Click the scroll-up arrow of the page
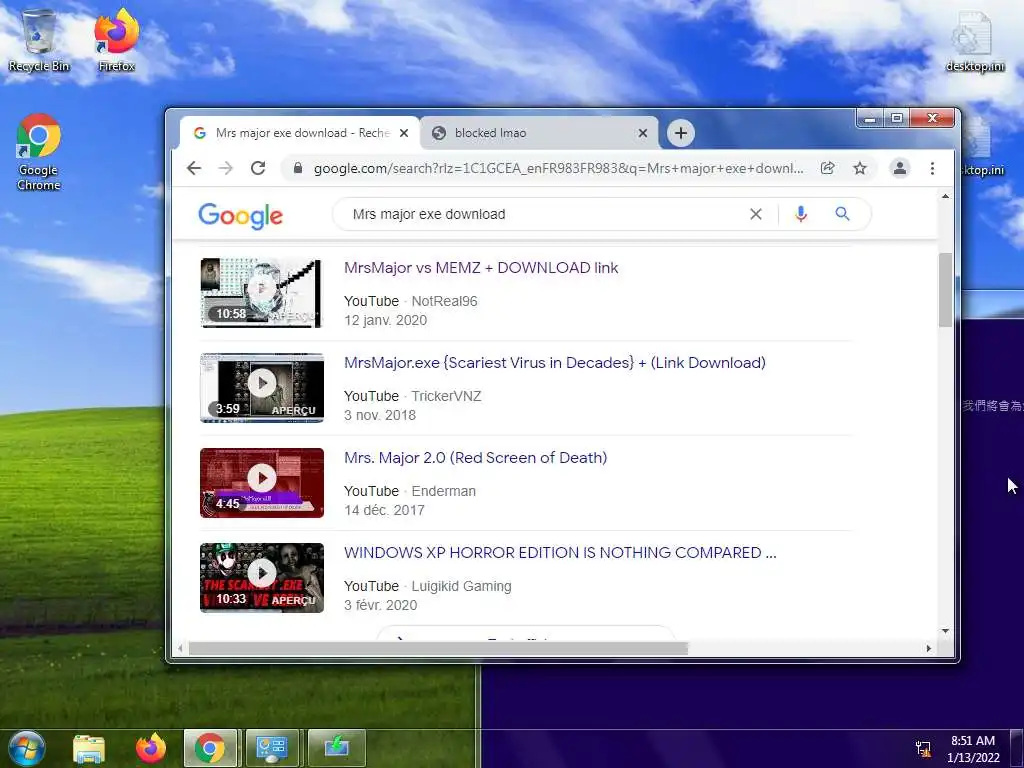 945,196
